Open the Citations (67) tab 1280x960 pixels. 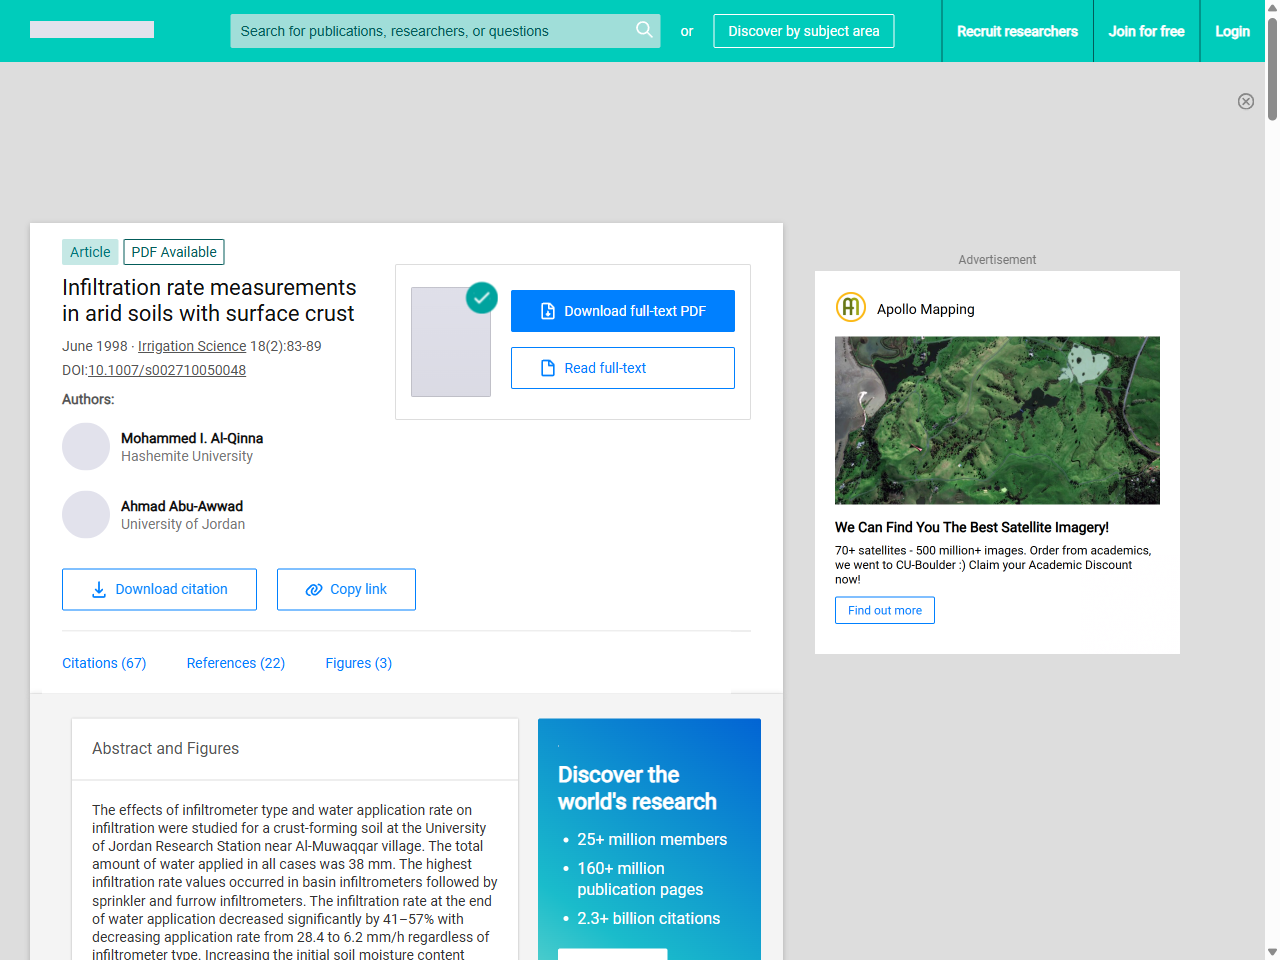click(103, 663)
